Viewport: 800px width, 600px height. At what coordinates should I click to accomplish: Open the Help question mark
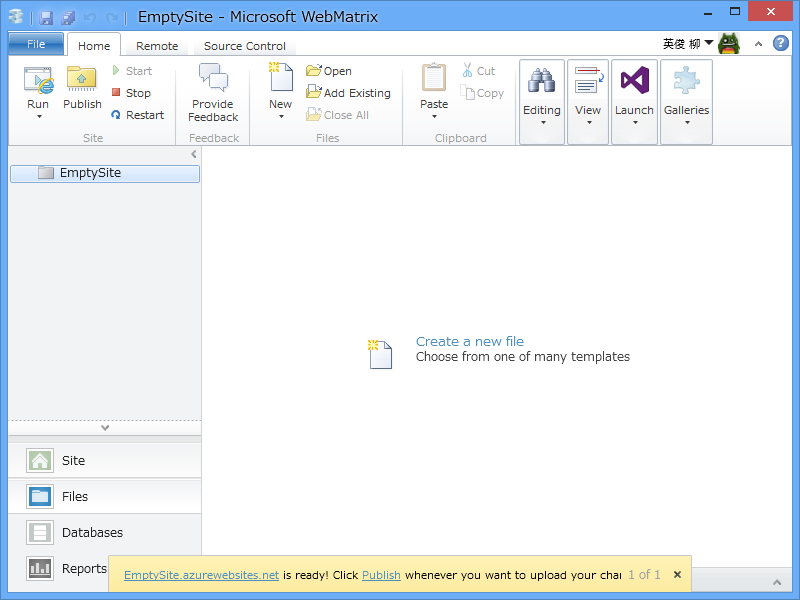pyautogui.click(x=781, y=43)
